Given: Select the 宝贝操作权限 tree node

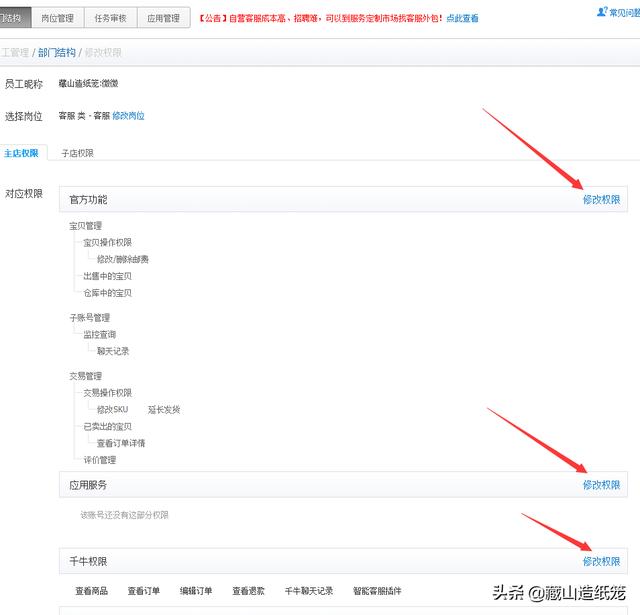Looking at the screenshot, I should point(108,242).
